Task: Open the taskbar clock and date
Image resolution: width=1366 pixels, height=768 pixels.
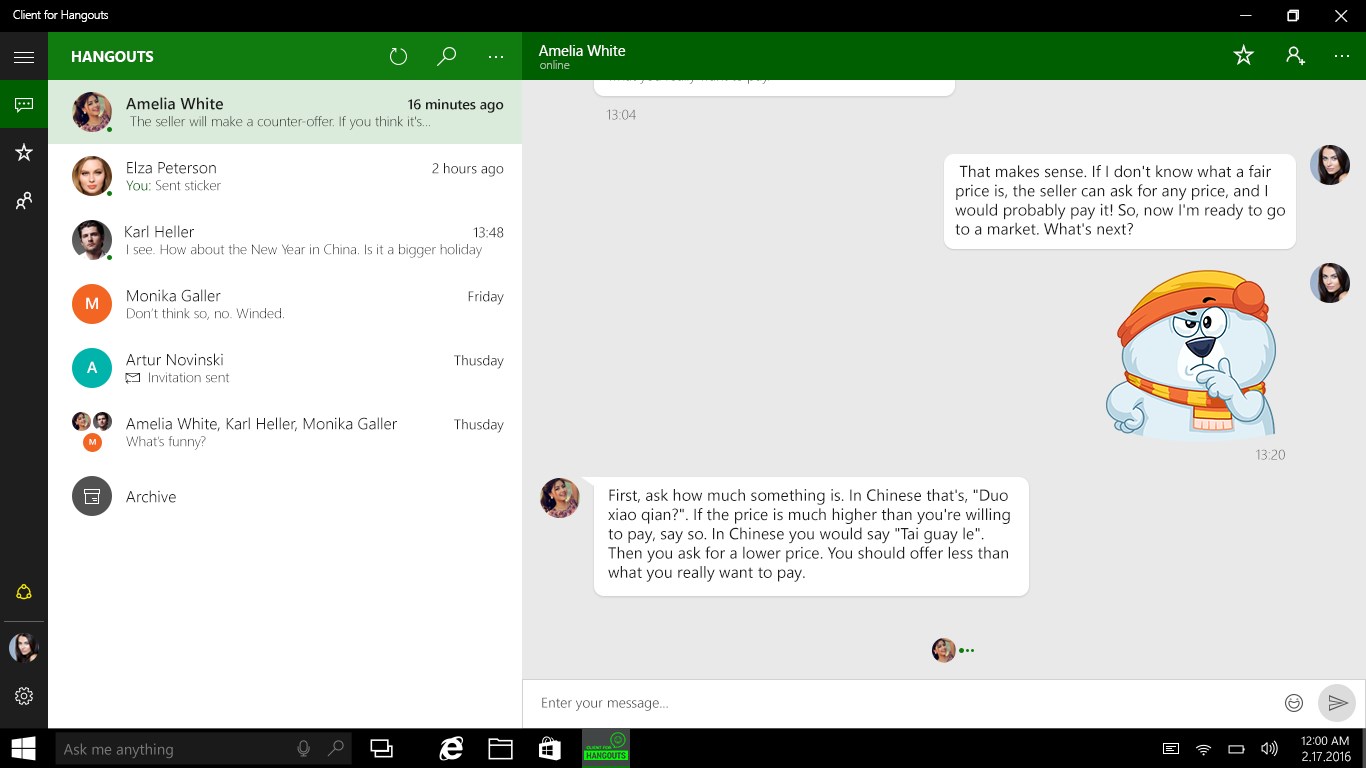Action: 1325,749
